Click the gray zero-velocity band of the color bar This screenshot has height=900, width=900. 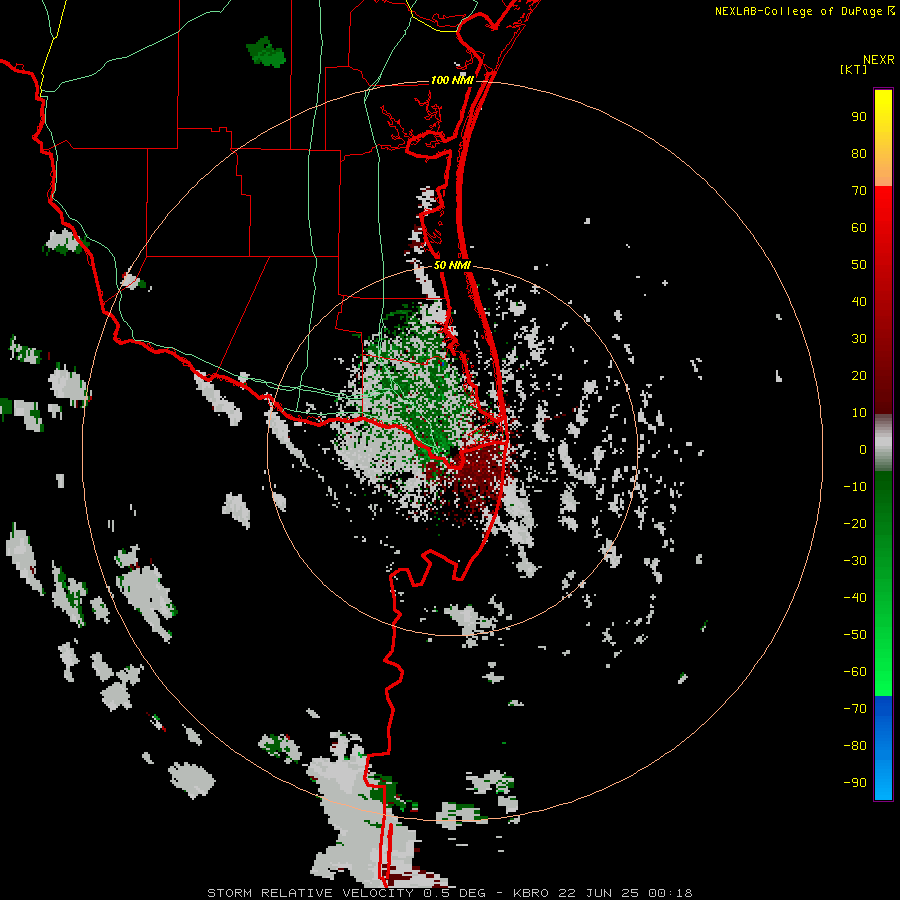883,443
